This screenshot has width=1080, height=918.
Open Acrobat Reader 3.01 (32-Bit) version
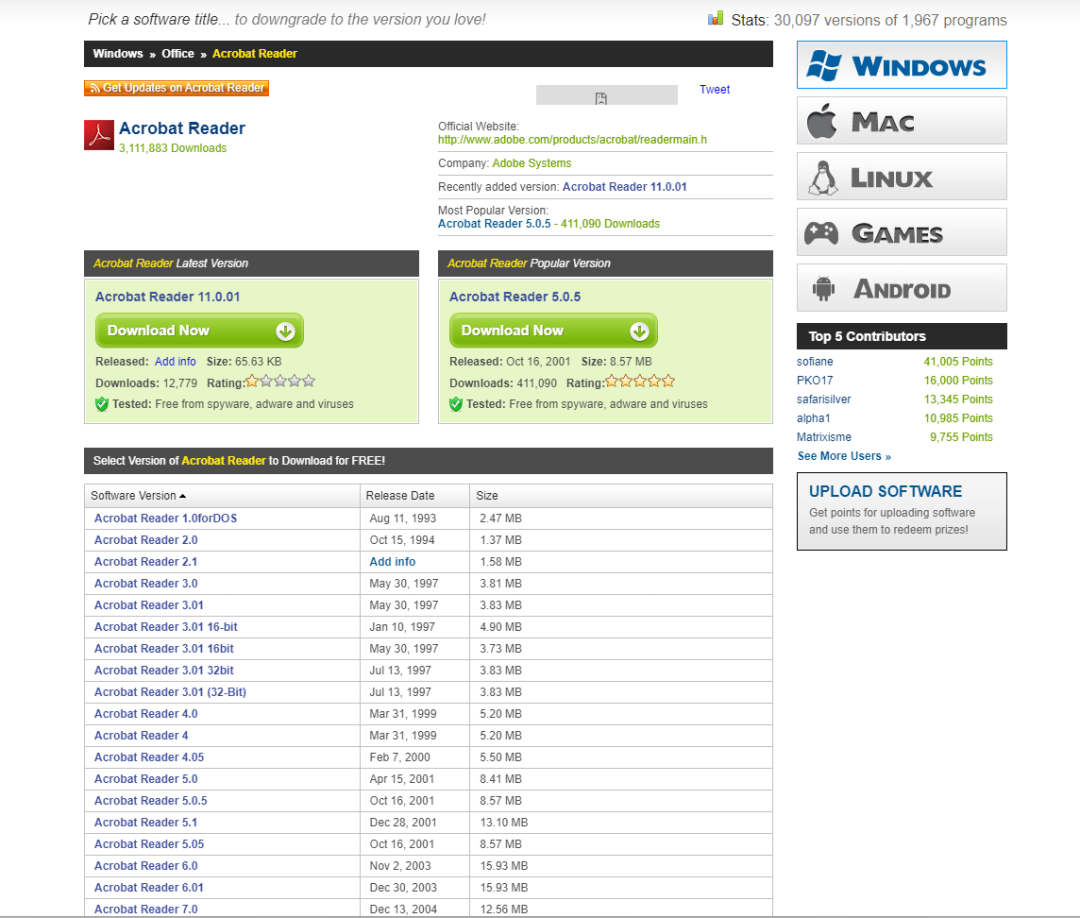point(170,692)
